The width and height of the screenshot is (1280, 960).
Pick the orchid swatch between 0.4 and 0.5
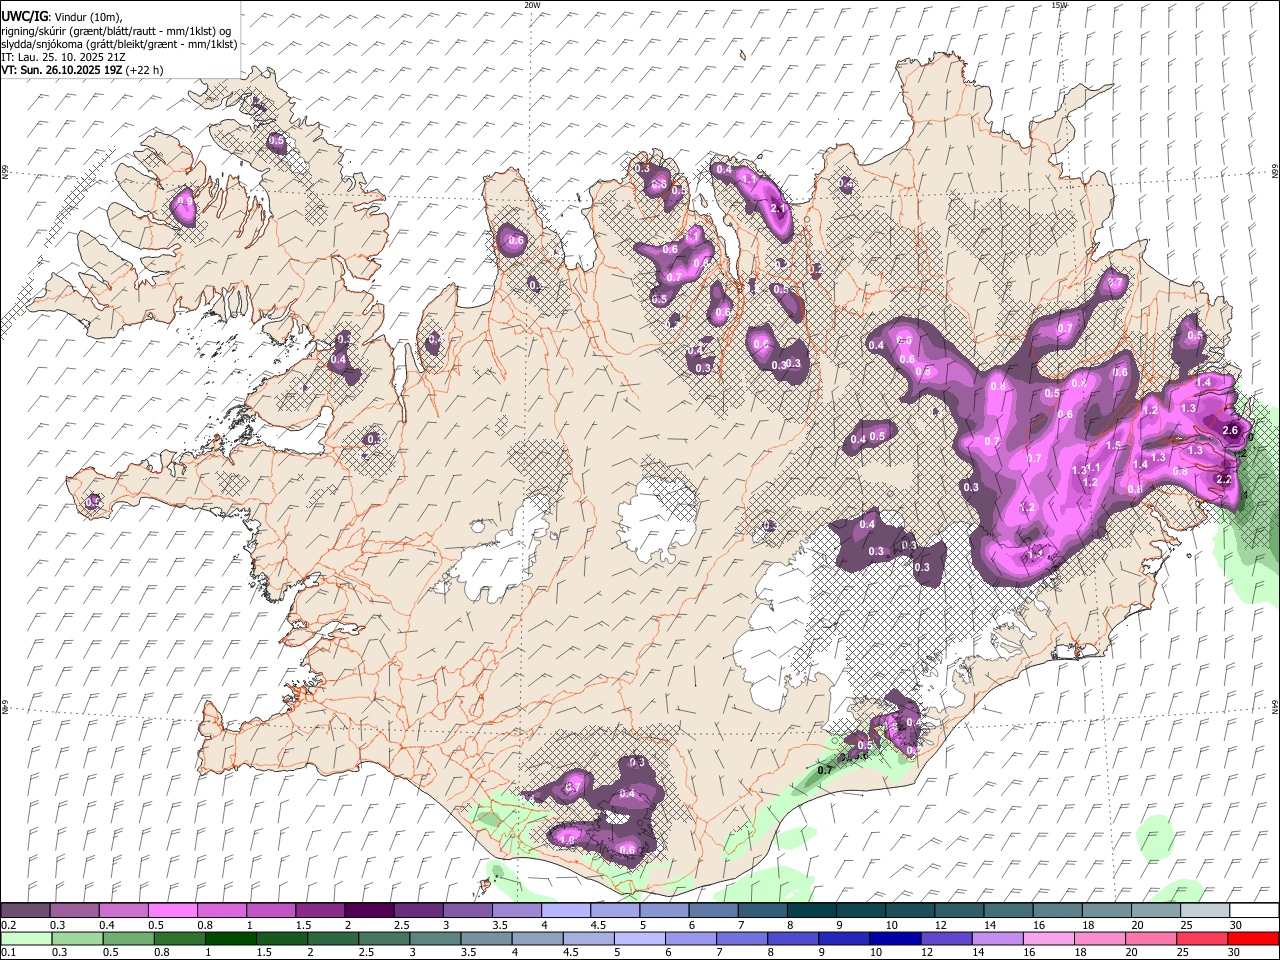point(124,910)
